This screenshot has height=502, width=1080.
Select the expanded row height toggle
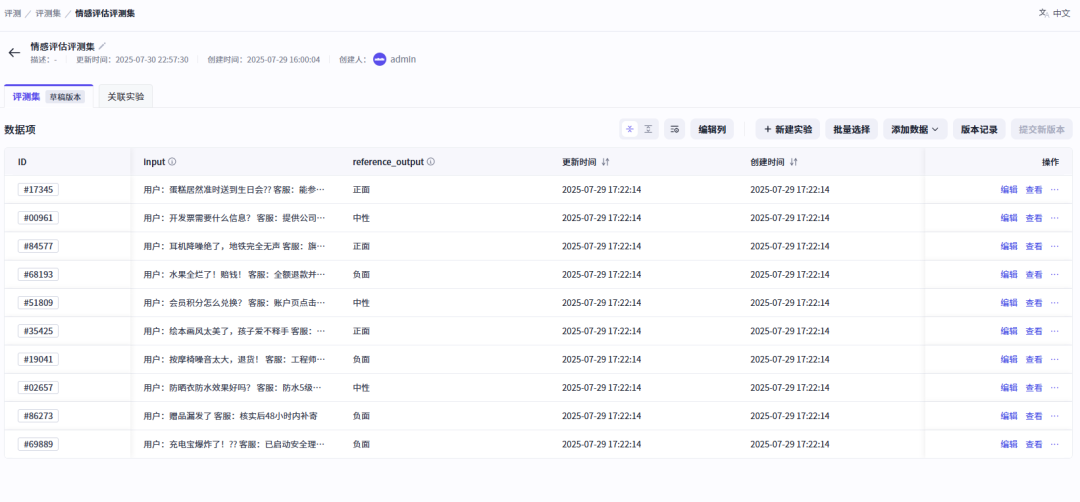(648, 129)
